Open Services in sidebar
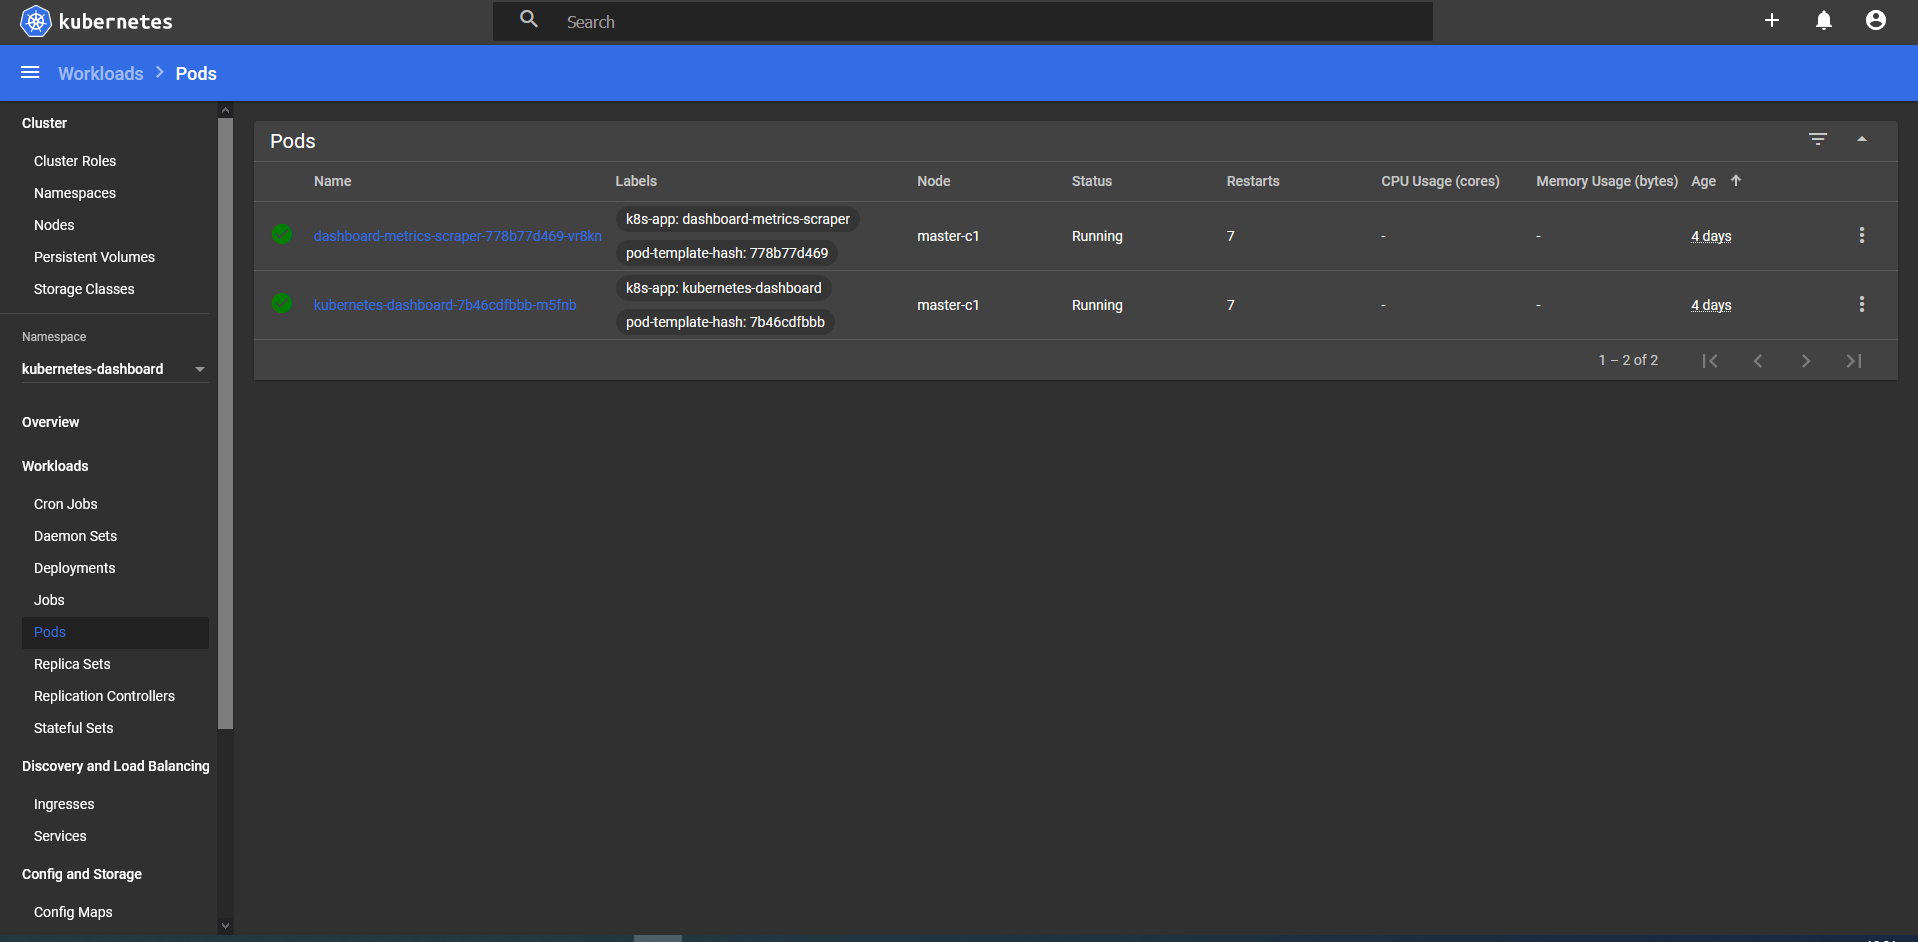The height and width of the screenshot is (942, 1918). coord(60,836)
